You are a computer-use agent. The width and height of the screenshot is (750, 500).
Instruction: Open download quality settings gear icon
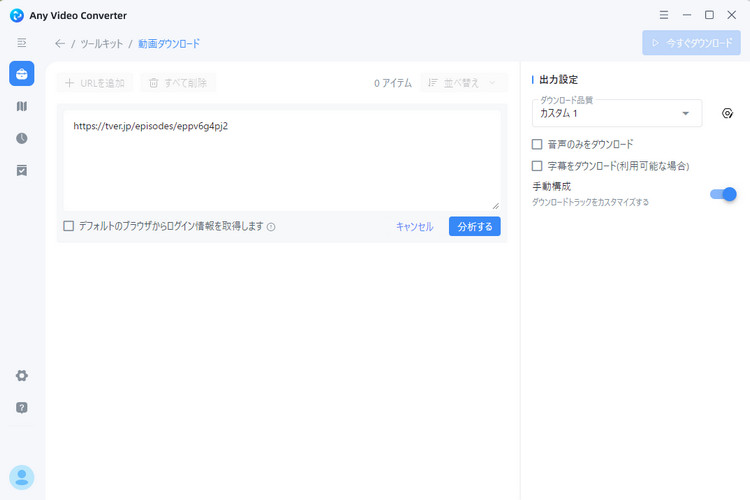tap(727, 113)
